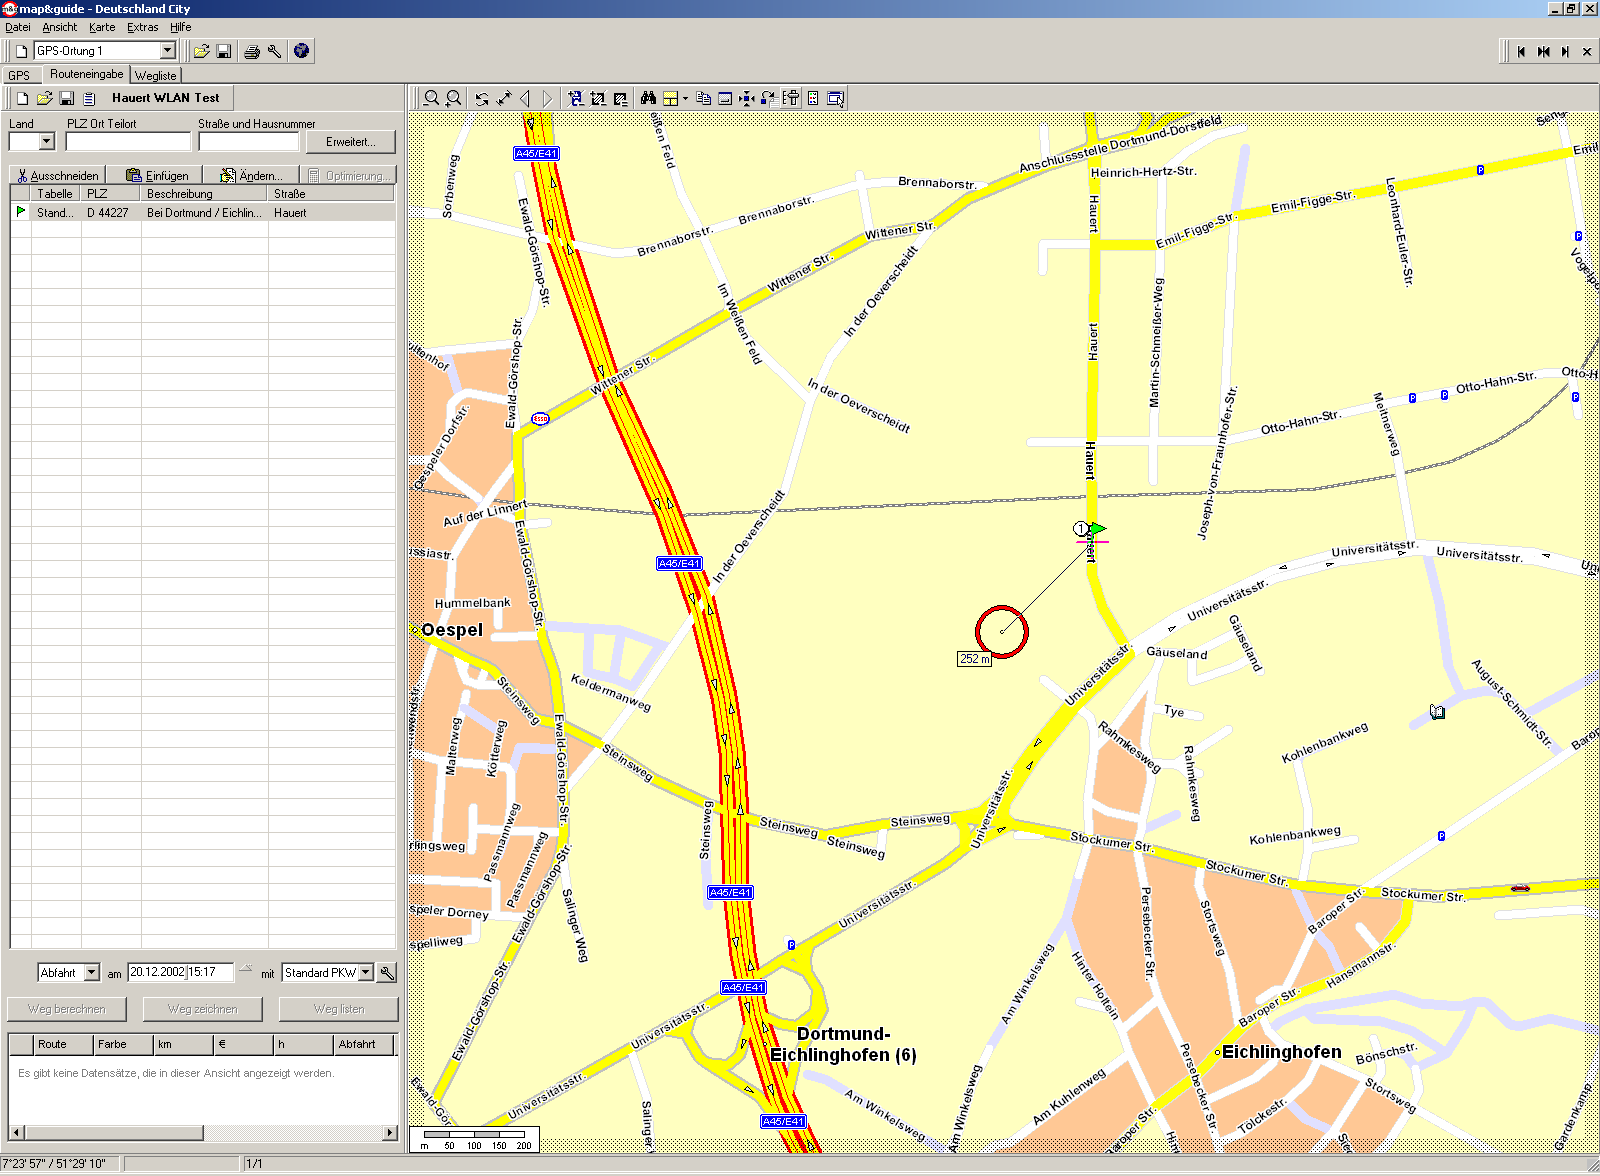
Task: Open settings with main toolbar wrench icon
Action: click(x=274, y=51)
